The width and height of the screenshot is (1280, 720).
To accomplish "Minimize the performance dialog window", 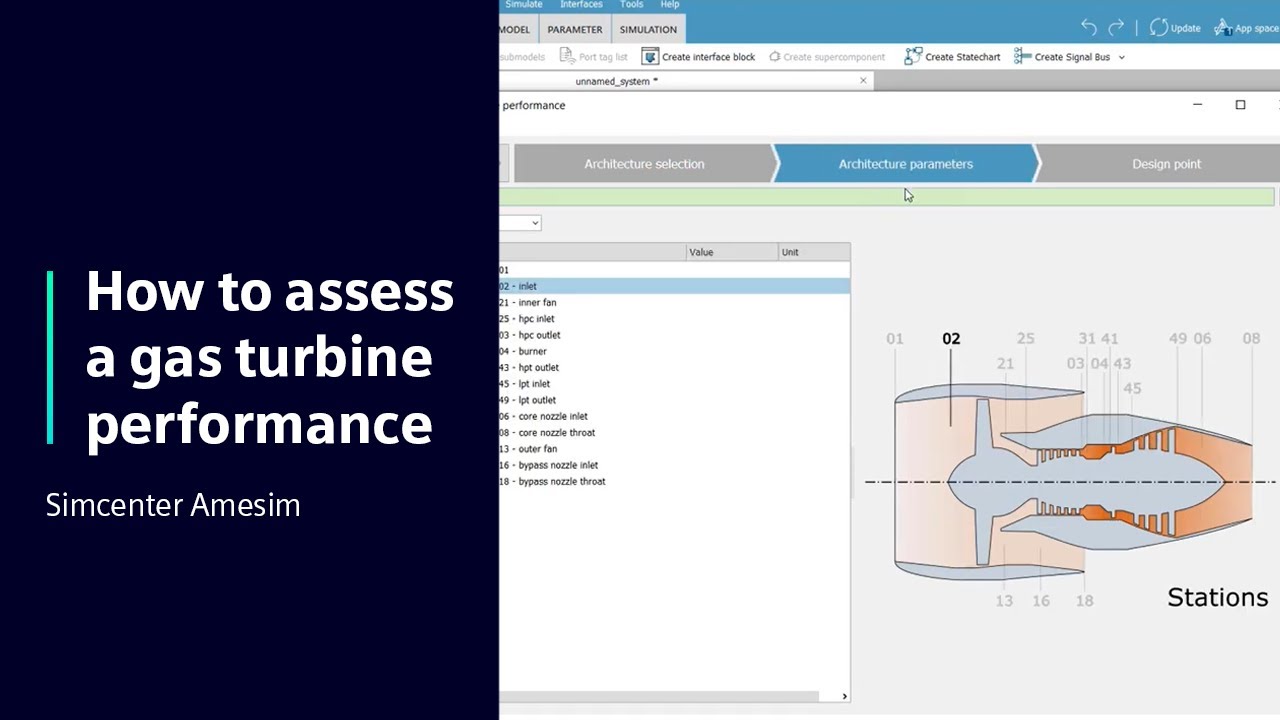I will 1197,105.
